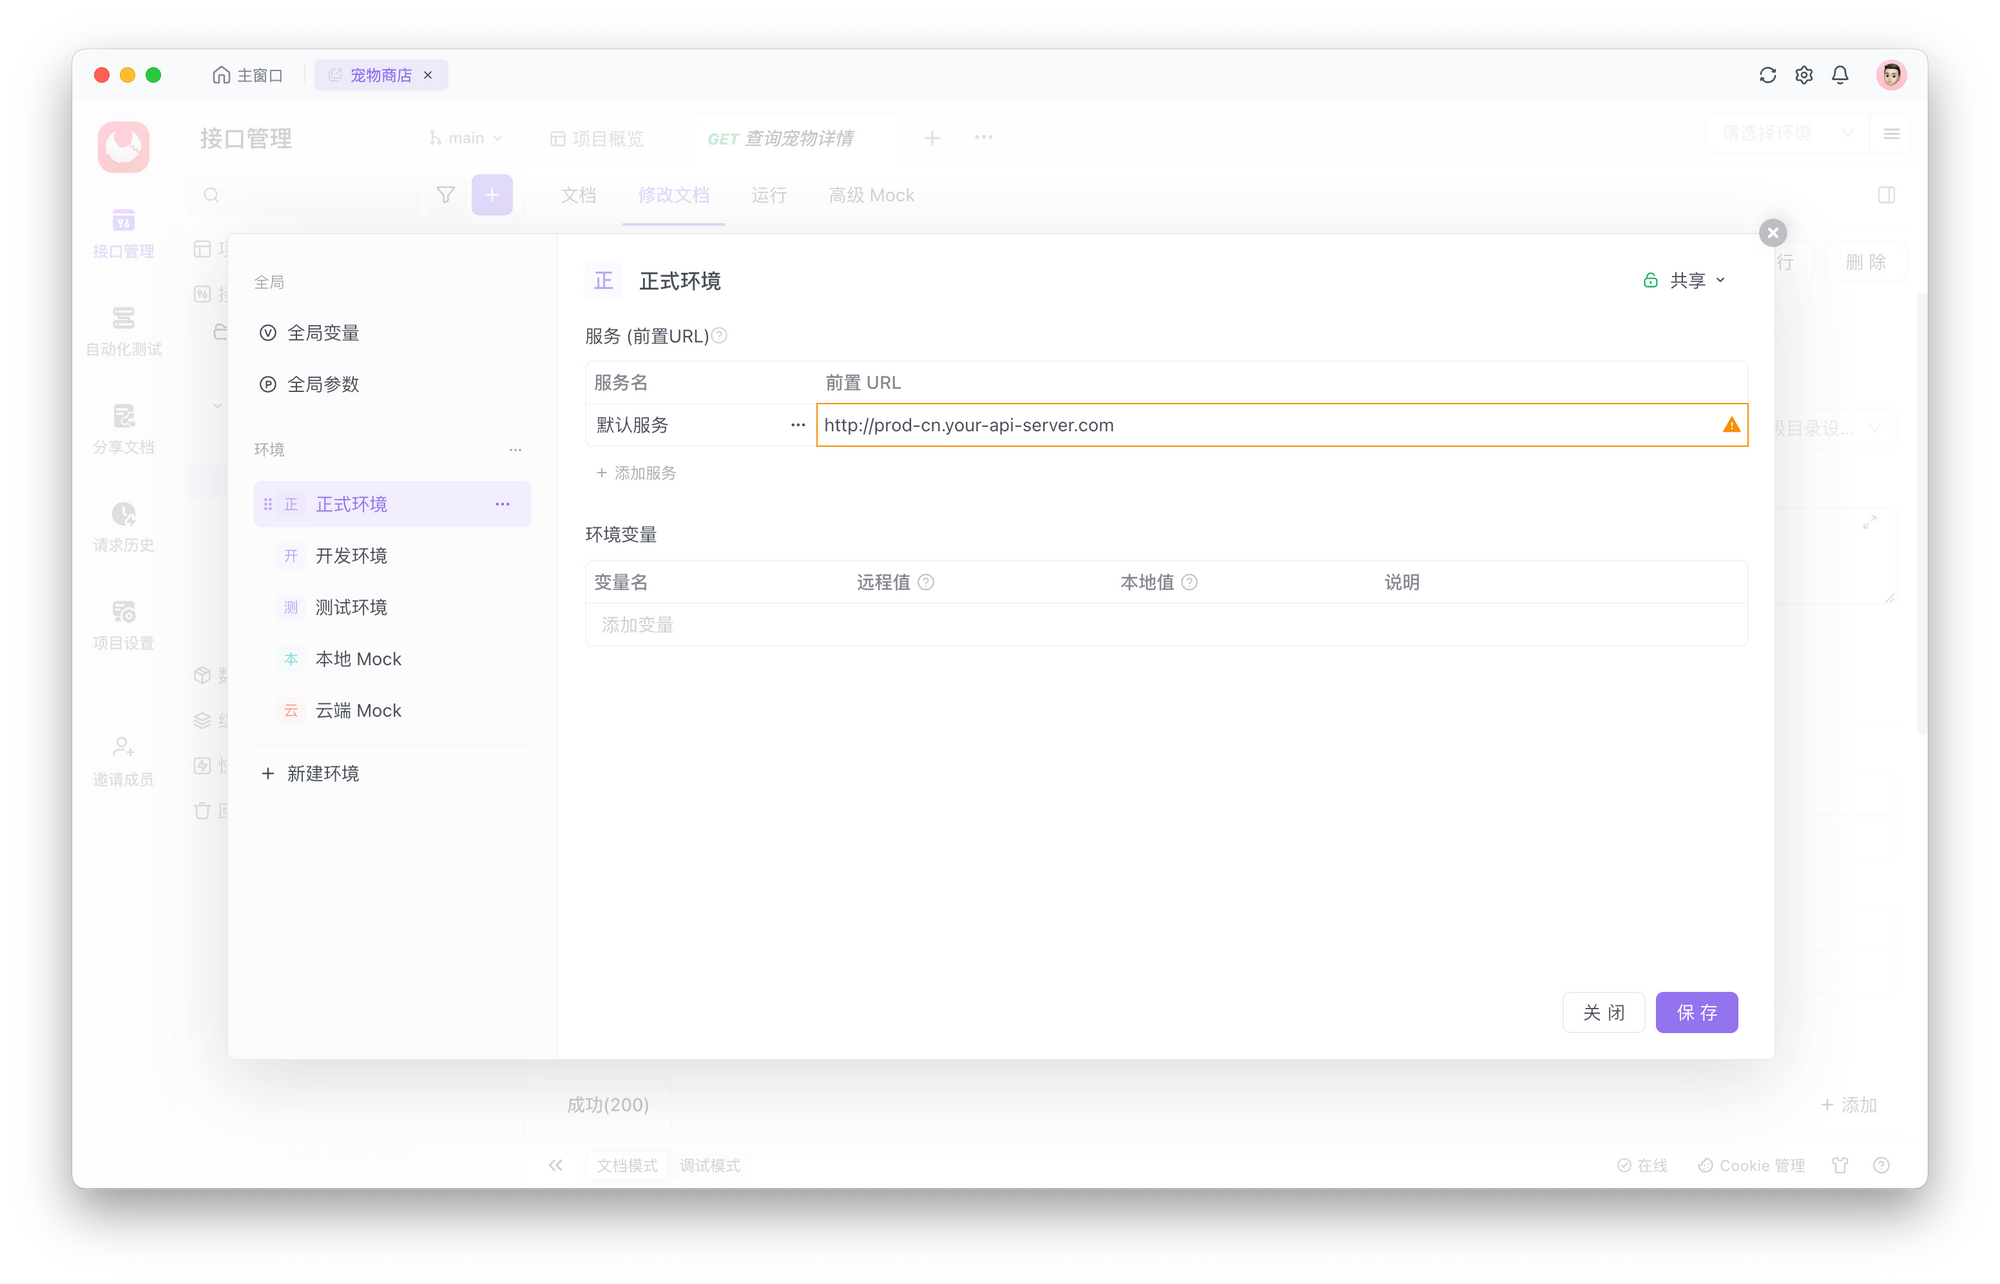Open the 项目概览 tab

tap(598, 138)
